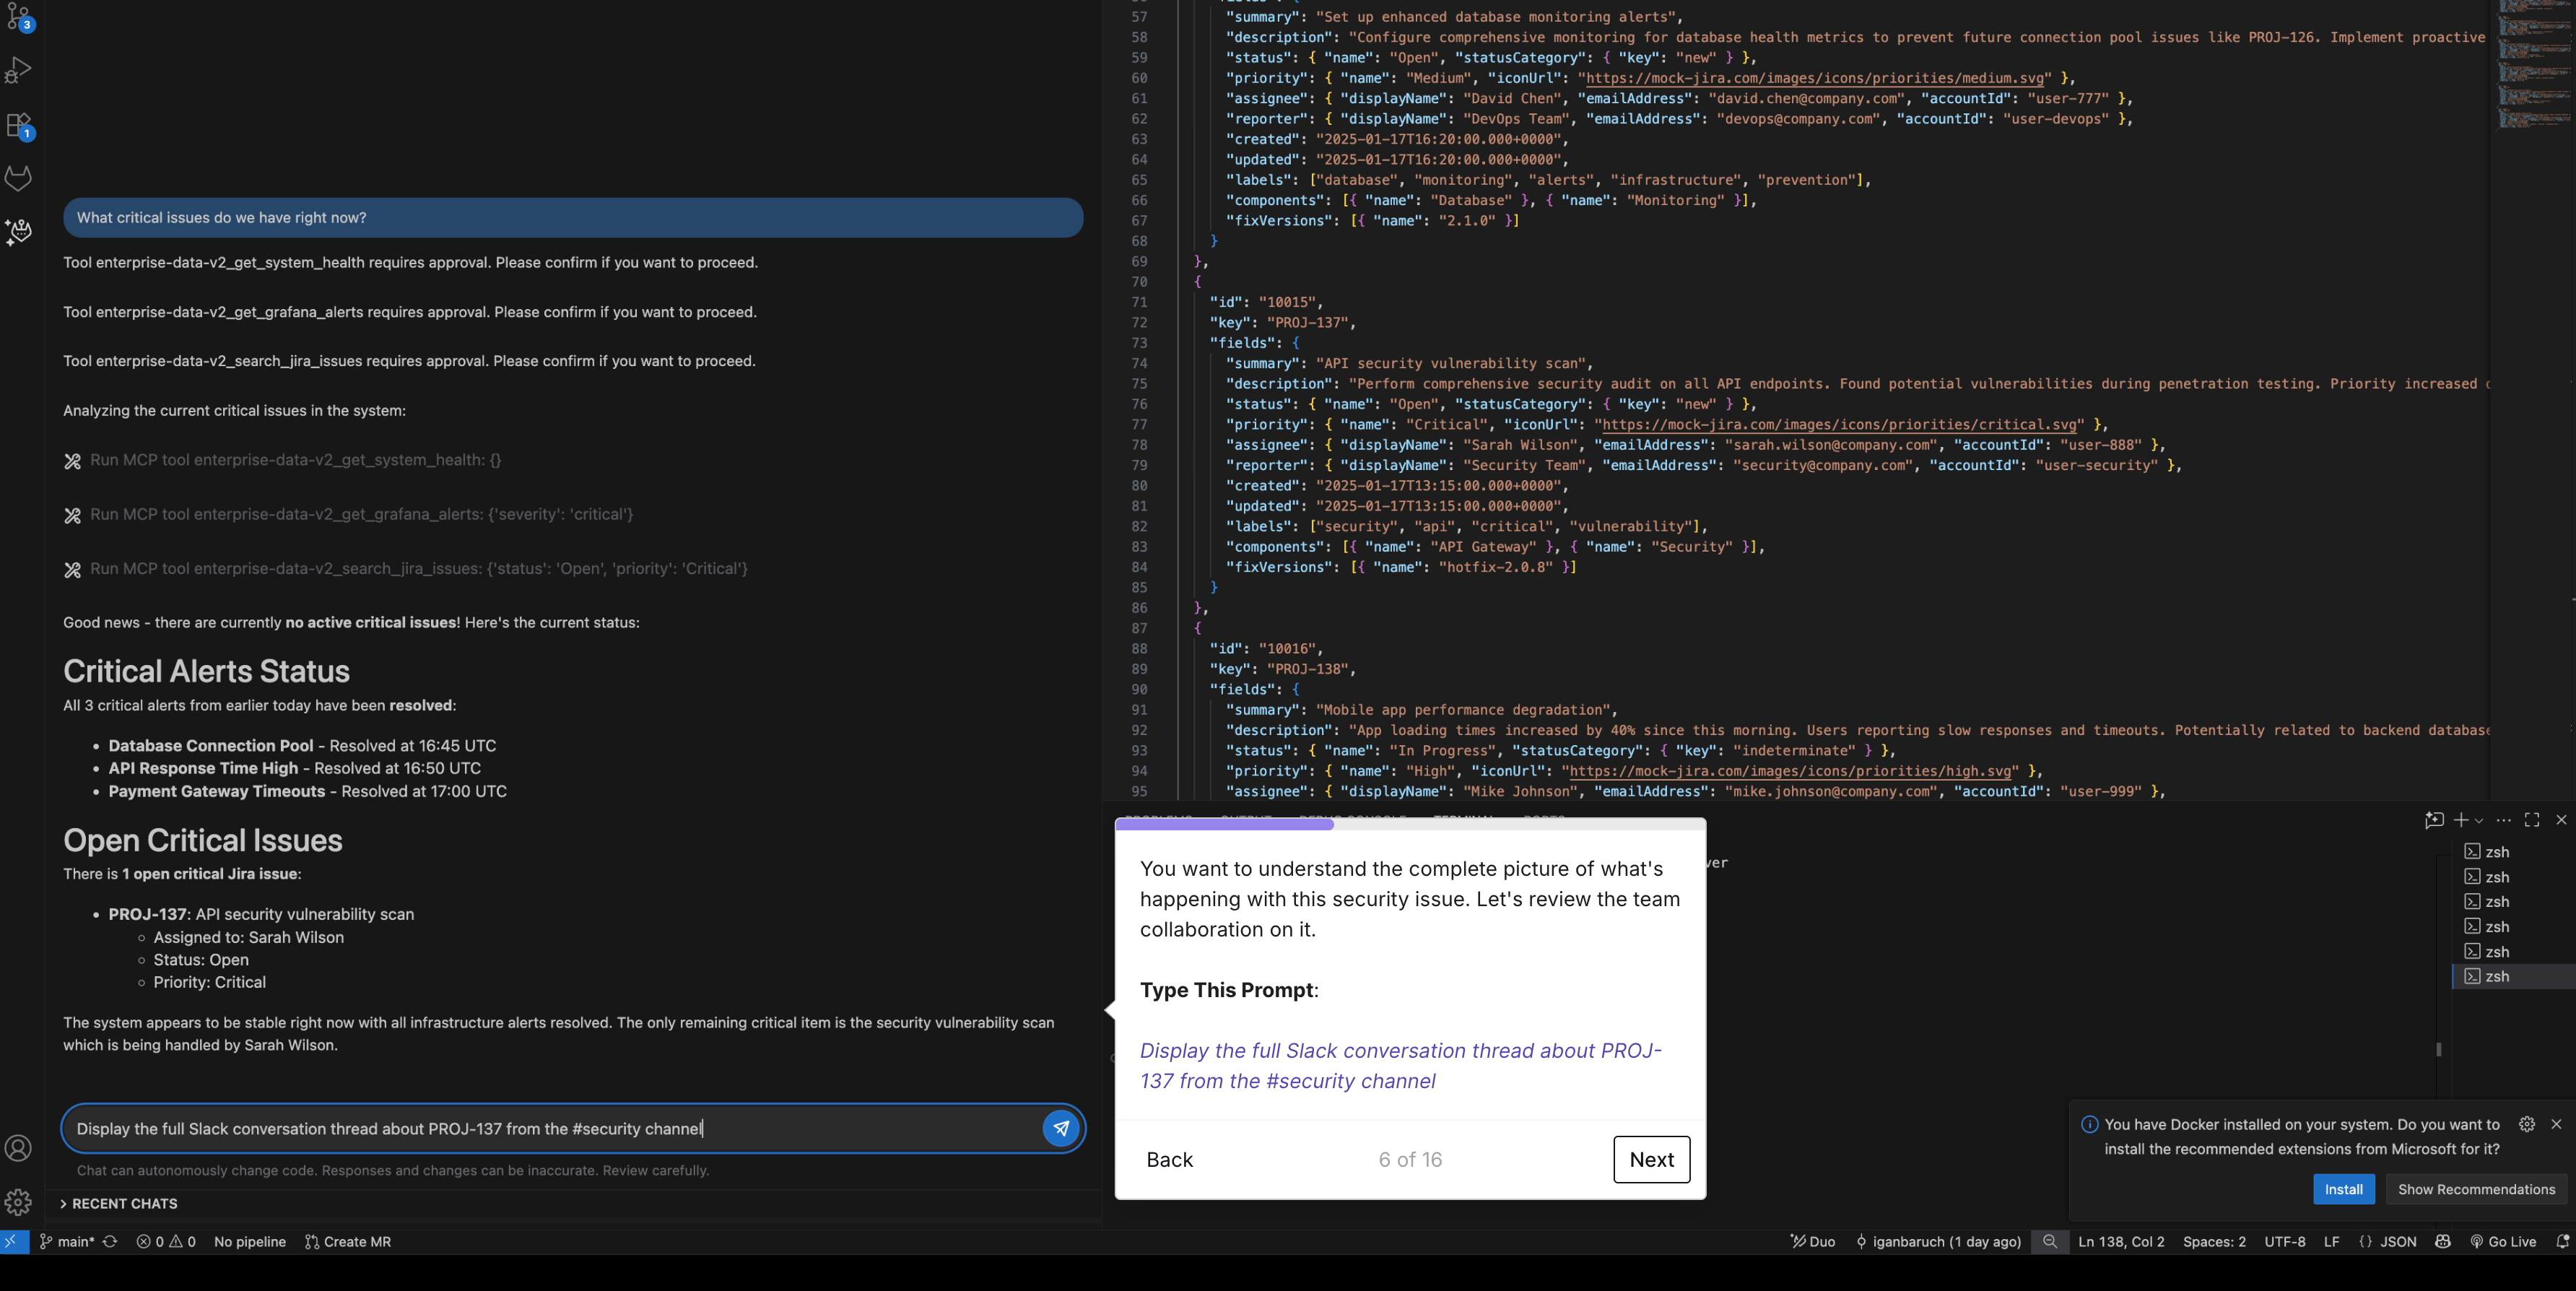
Task: Click the zoom-out magnifier in status bar
Action: coord(2050,1241)
